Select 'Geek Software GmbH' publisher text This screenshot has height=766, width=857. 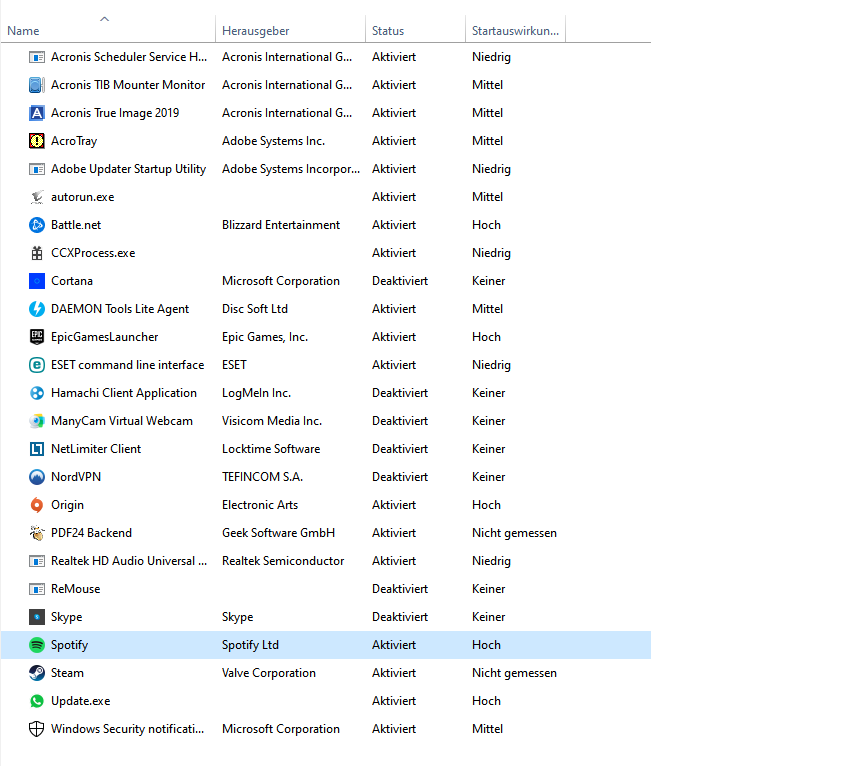(278, 533)
